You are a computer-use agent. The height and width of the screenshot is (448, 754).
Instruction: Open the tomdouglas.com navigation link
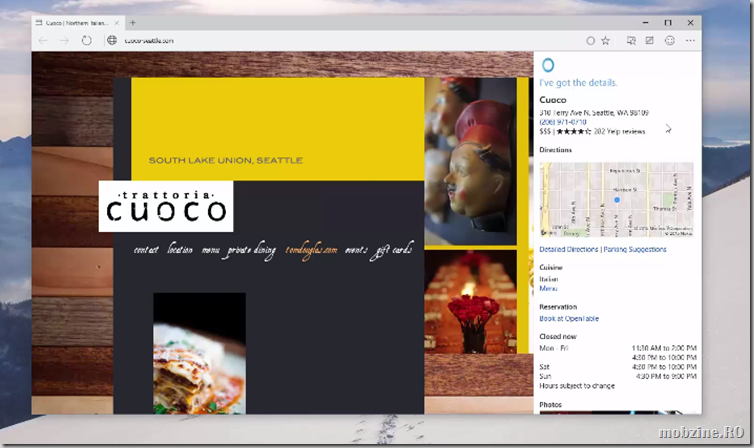[x=311, y=250]
